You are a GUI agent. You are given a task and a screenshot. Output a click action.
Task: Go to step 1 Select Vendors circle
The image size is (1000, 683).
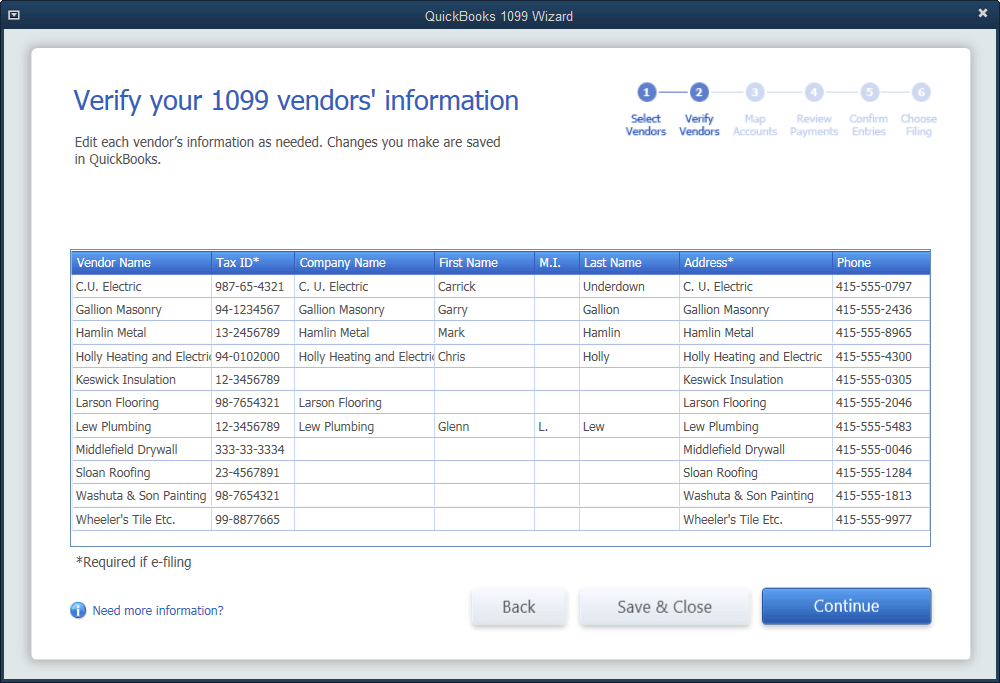click(646, 92)
